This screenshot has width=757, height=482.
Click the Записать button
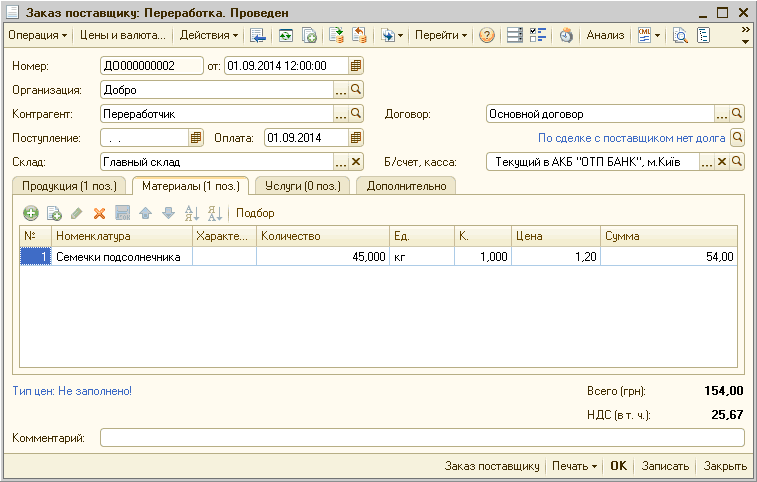point(665,466)
